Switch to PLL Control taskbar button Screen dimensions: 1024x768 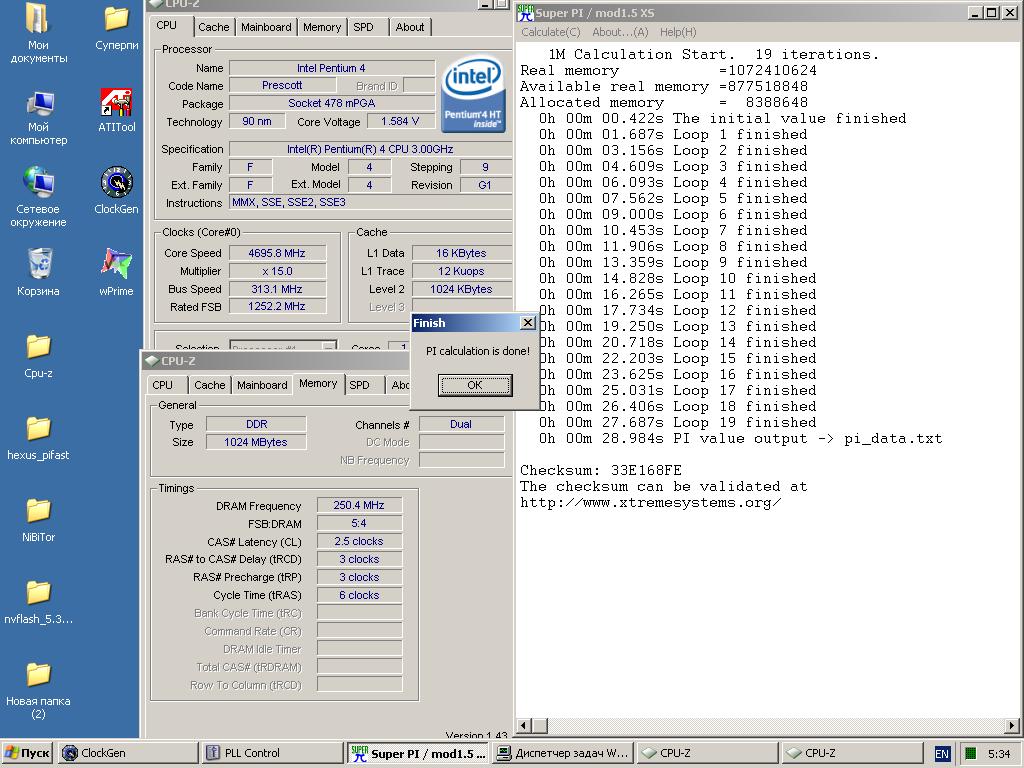[272, 753]
